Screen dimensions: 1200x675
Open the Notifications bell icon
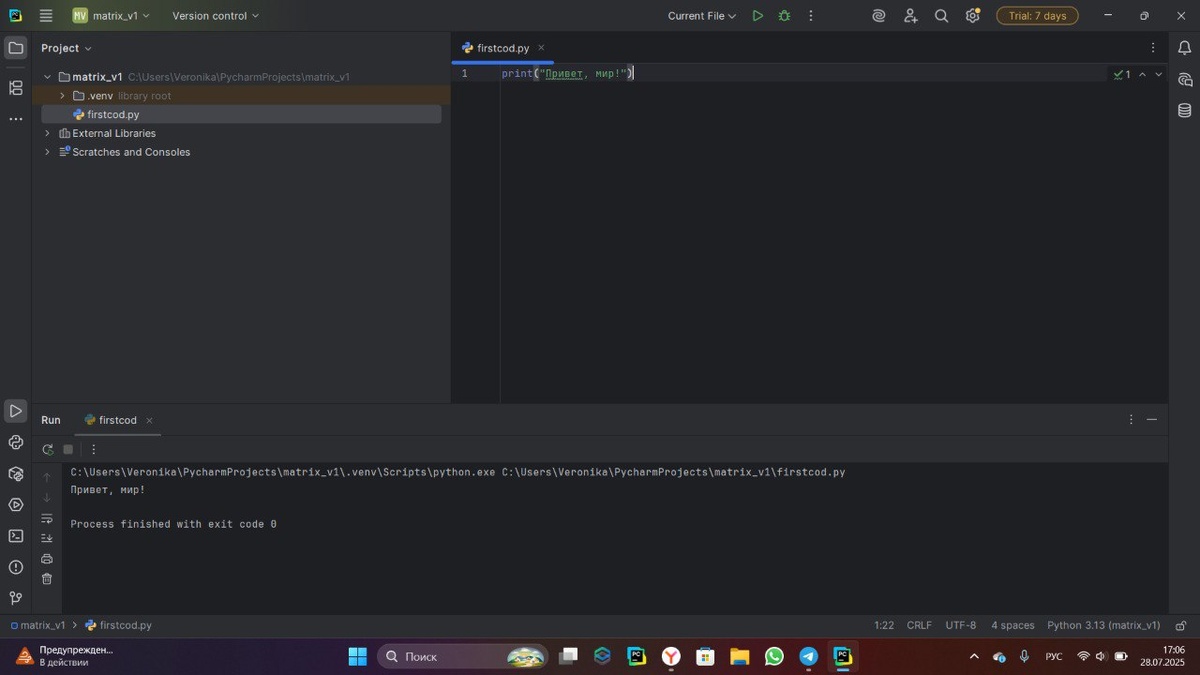click(x=1185, y=48)
